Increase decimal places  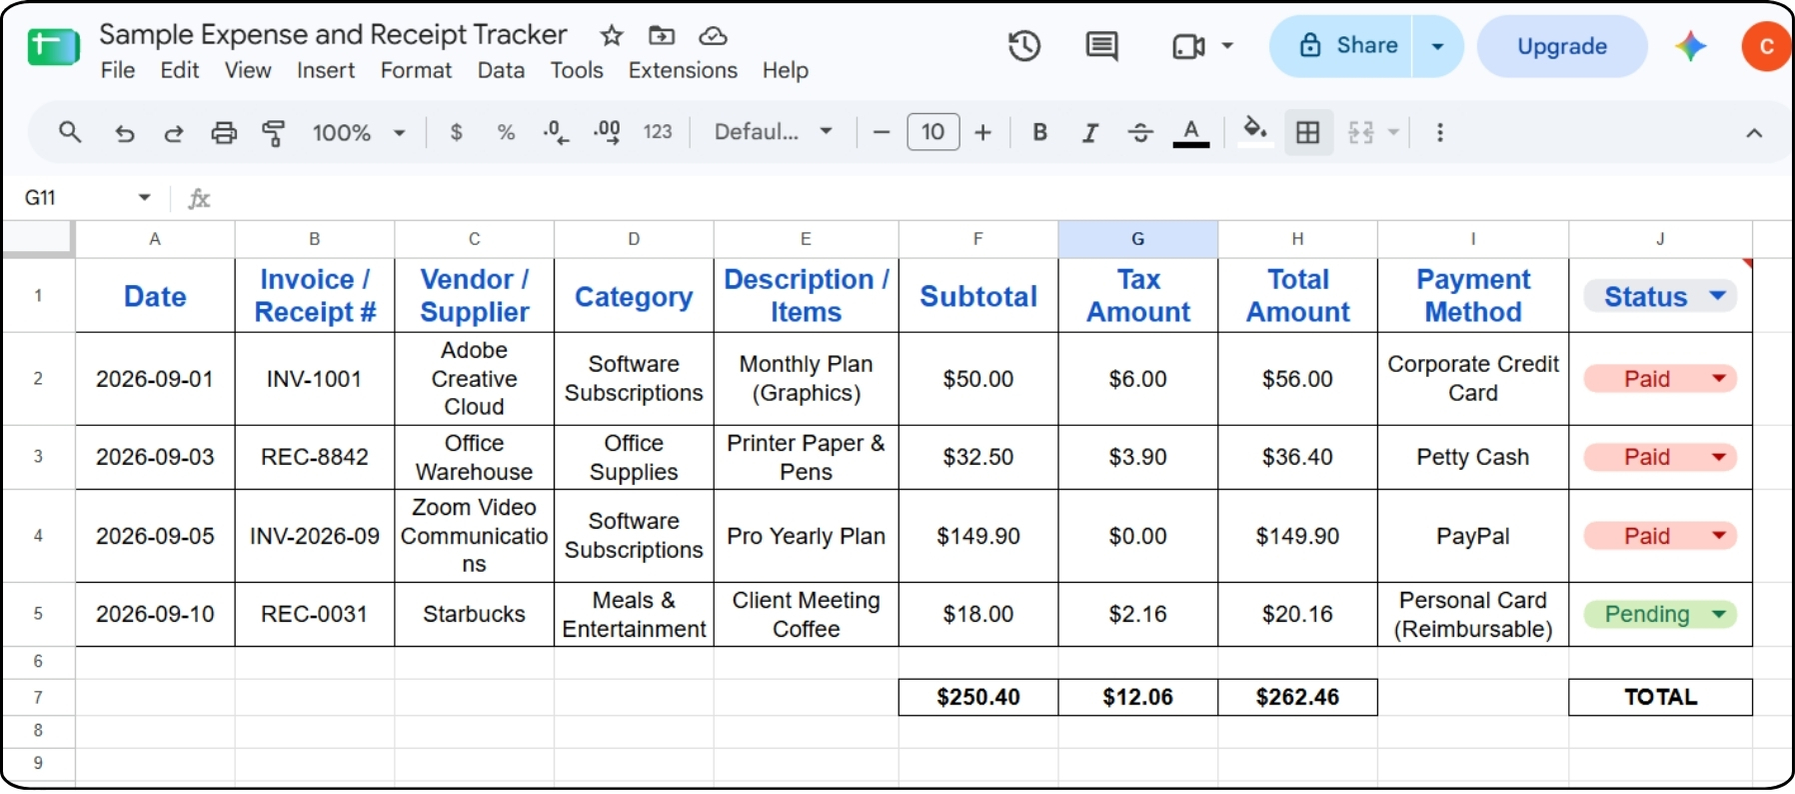(607, 132)
